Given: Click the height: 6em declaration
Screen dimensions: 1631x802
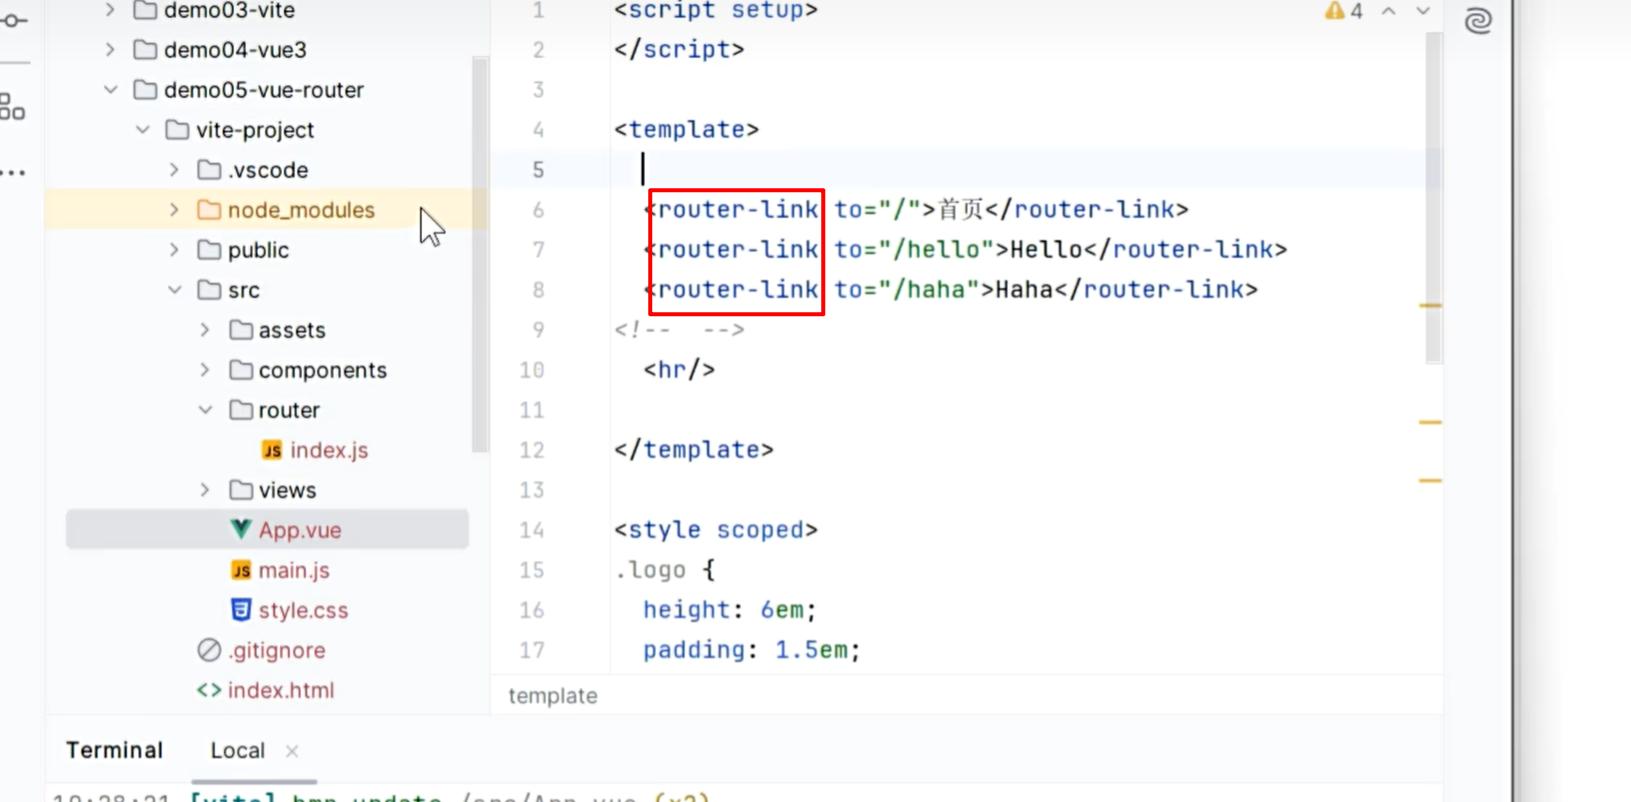Looking at the screenshot, I should (x=730, y=610).
